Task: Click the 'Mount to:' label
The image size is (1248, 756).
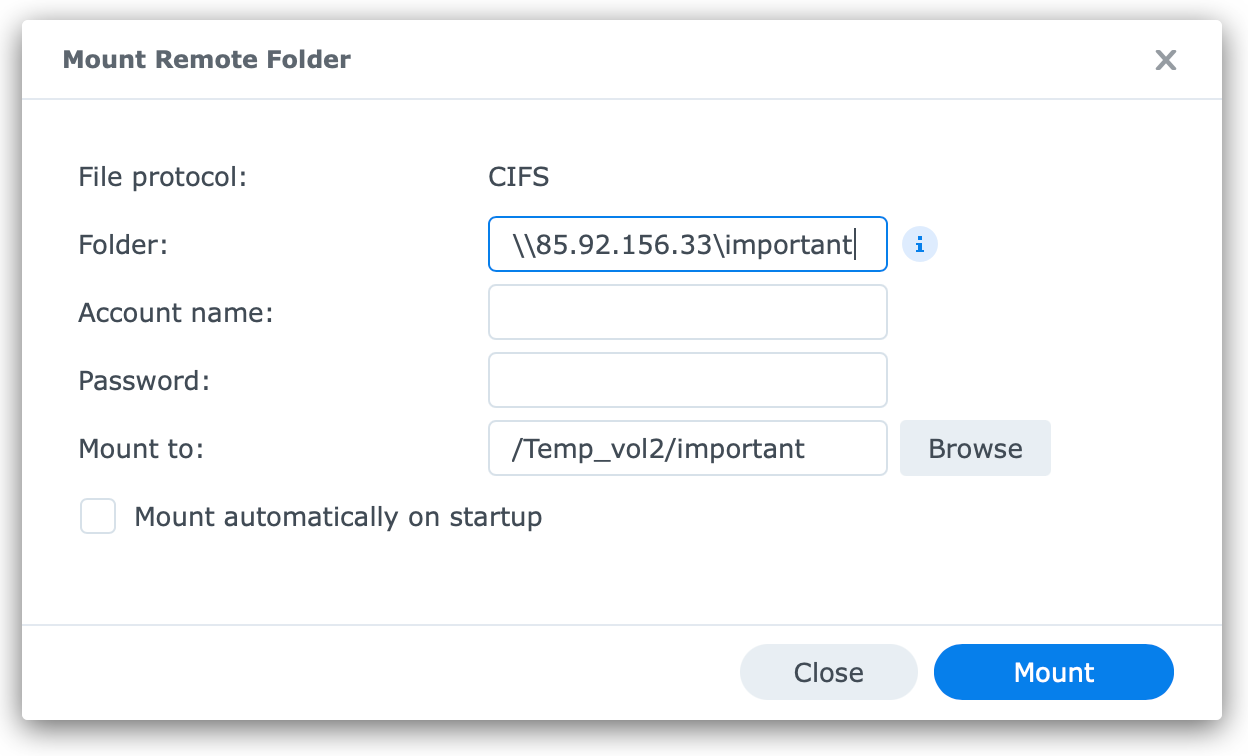Action: (x=141, y=449)
